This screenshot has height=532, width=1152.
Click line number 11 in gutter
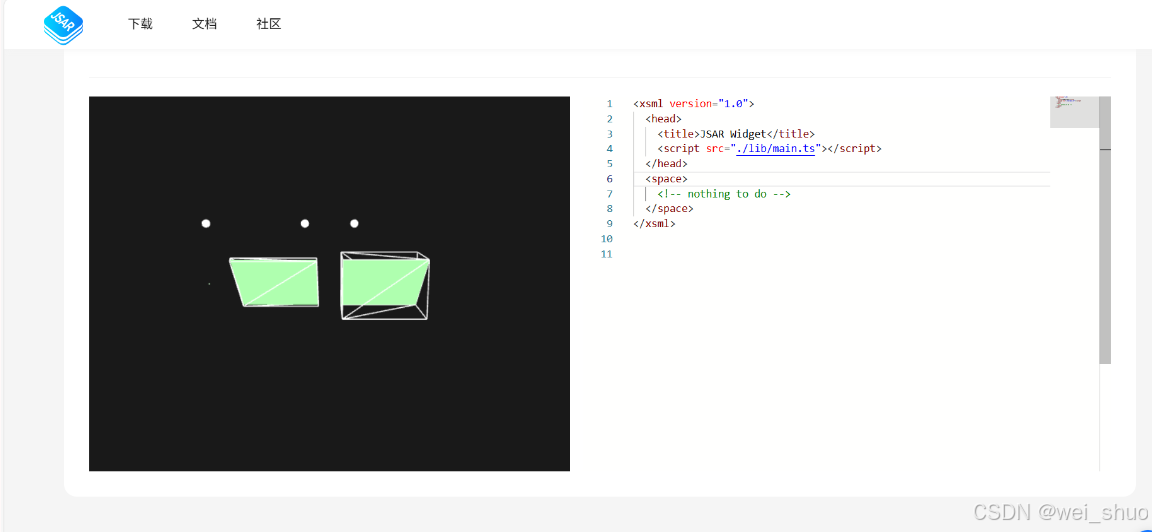[606, 254]
